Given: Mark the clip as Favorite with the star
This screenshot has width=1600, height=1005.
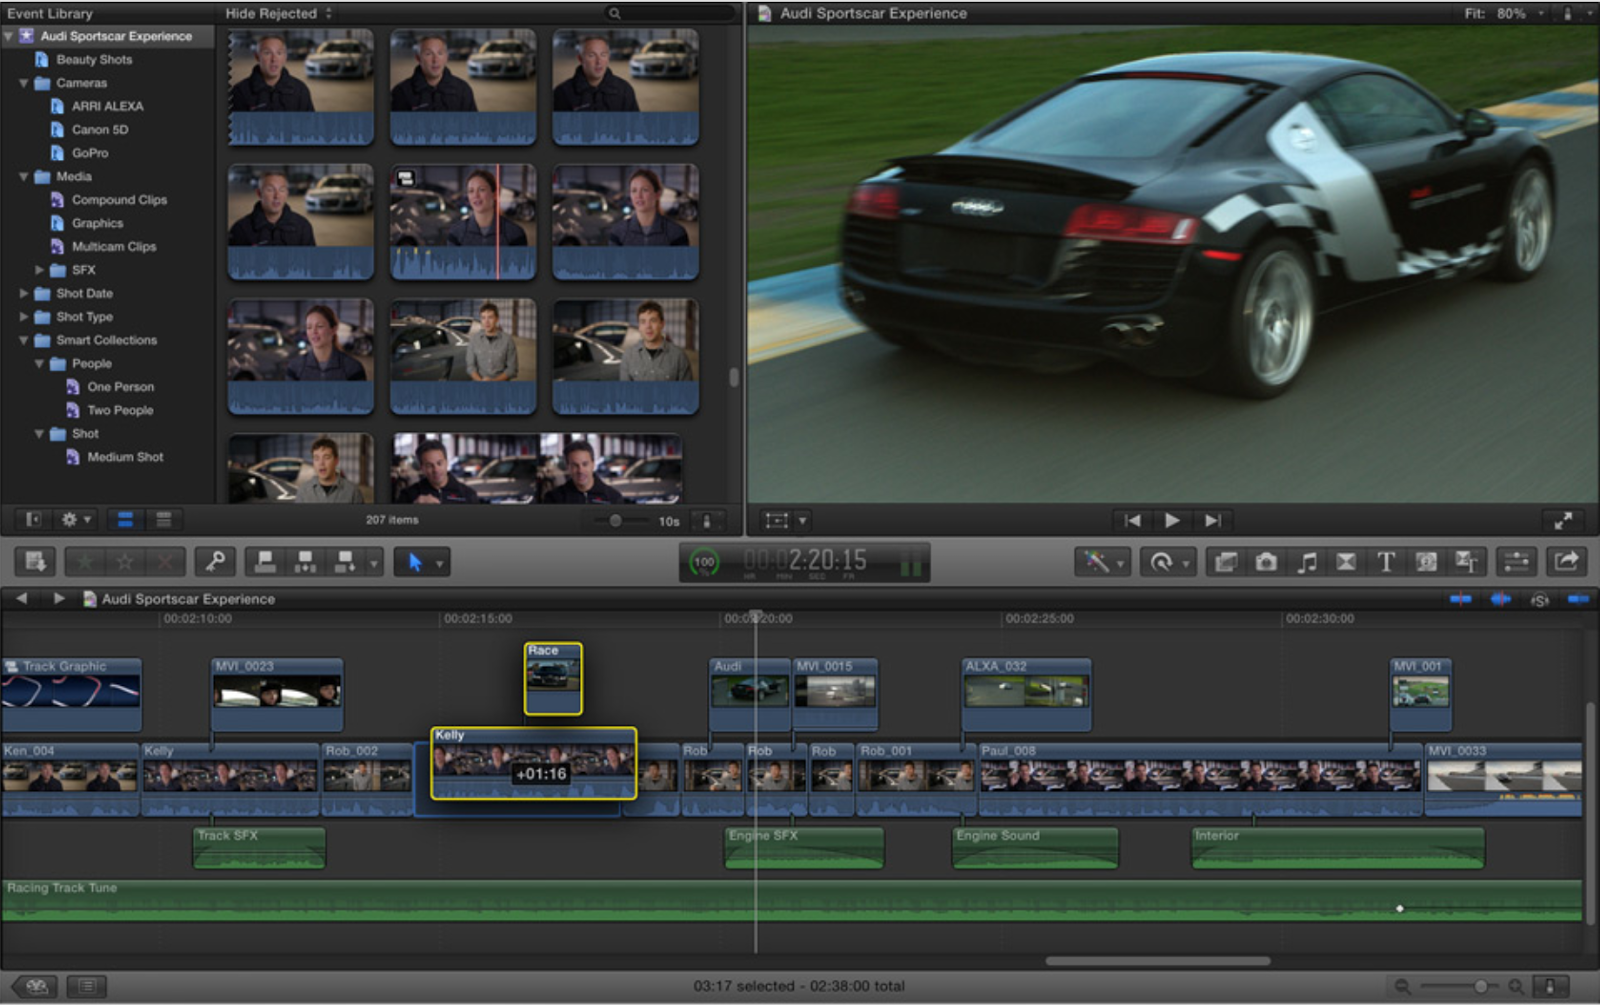Looking at the screenshot, I should click(87, 561).
